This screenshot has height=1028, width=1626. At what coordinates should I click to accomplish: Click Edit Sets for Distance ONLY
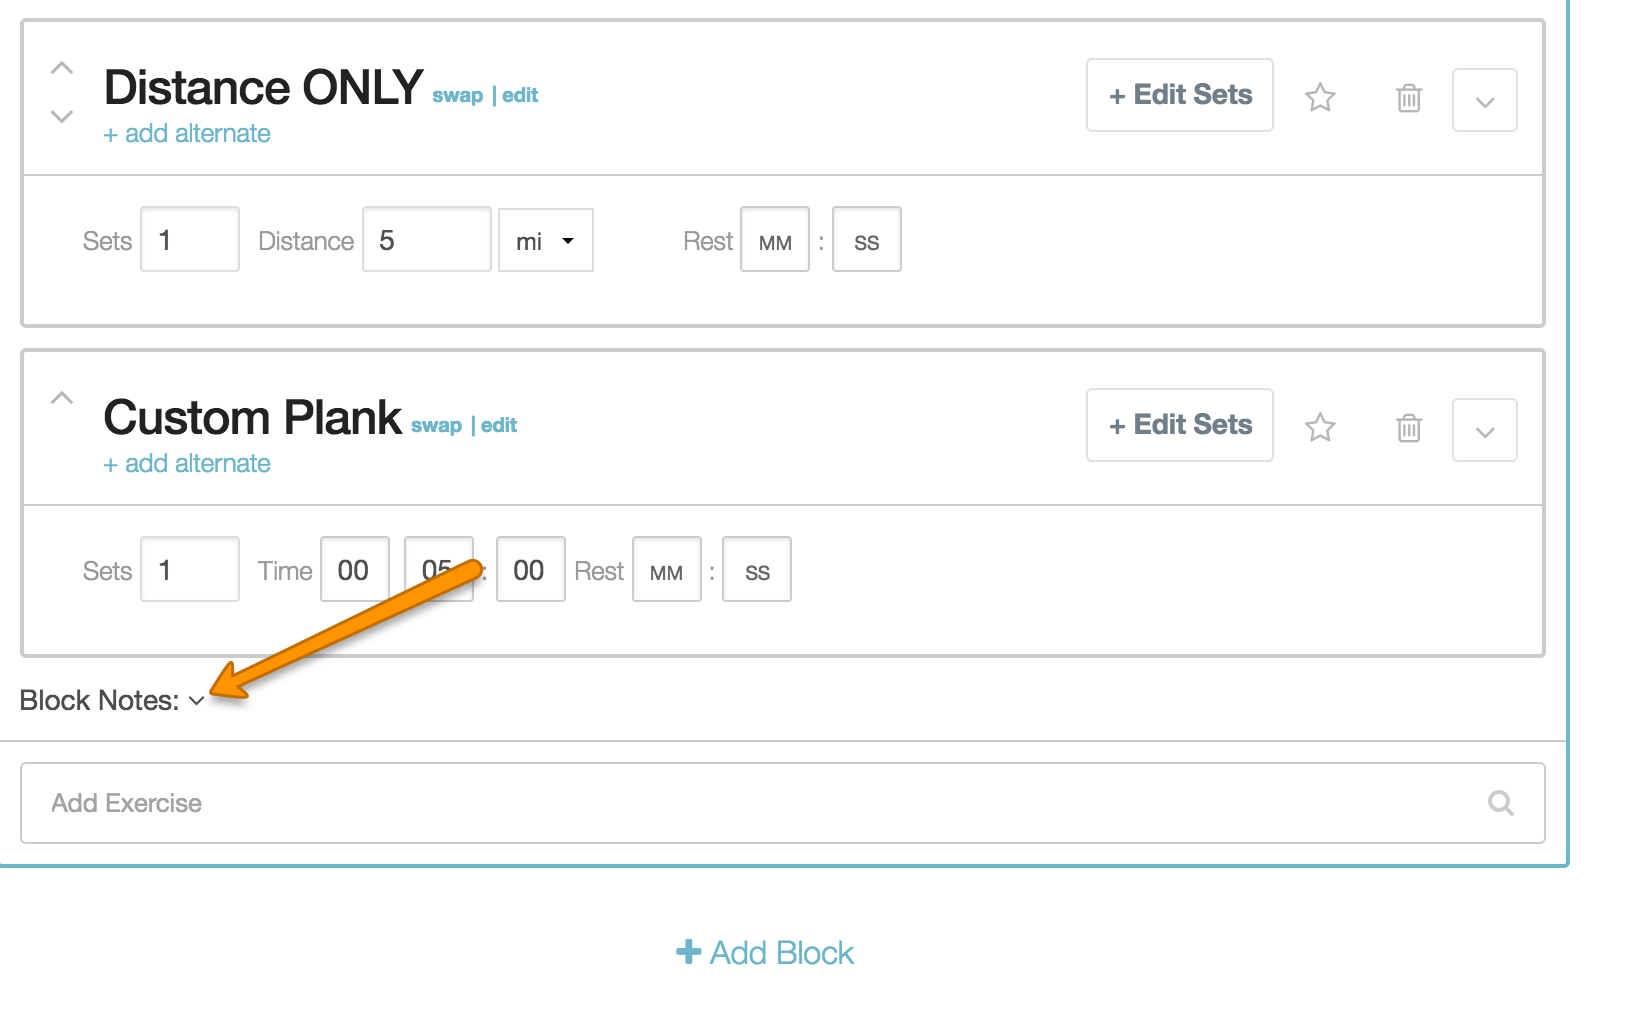point(1180,95)
